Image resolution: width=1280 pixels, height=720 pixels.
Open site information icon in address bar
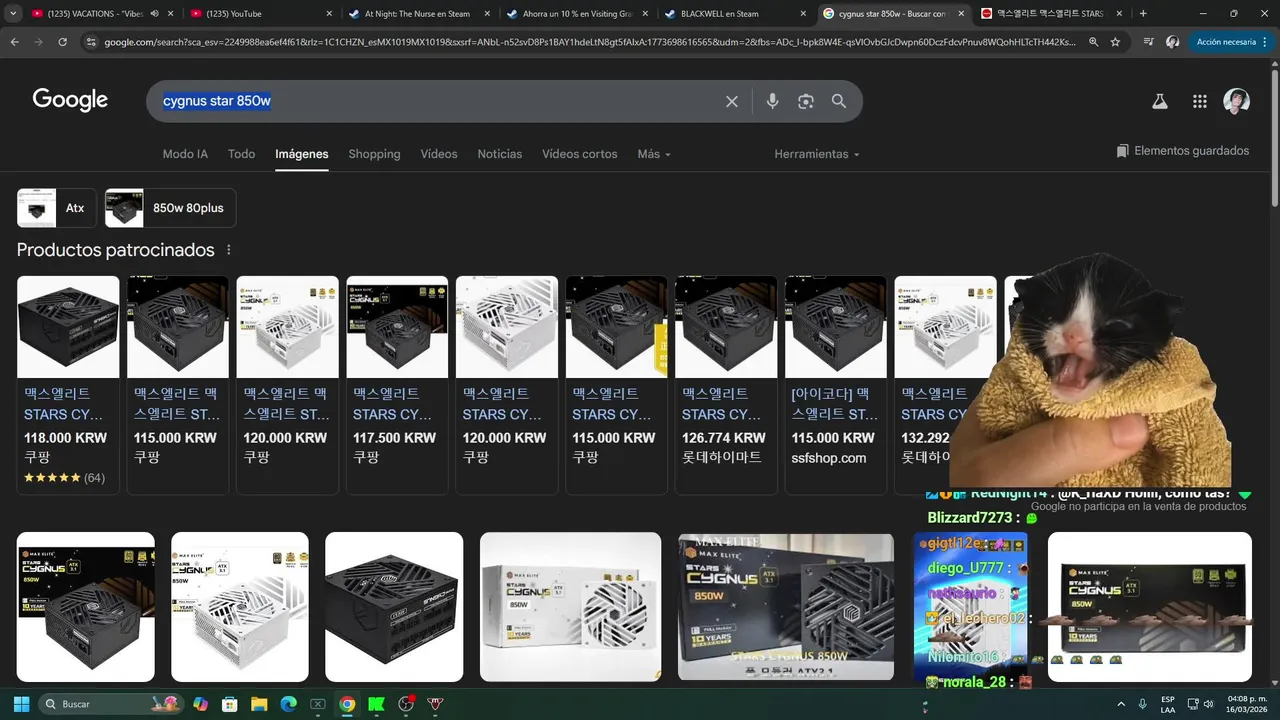[x=91, y=42]
